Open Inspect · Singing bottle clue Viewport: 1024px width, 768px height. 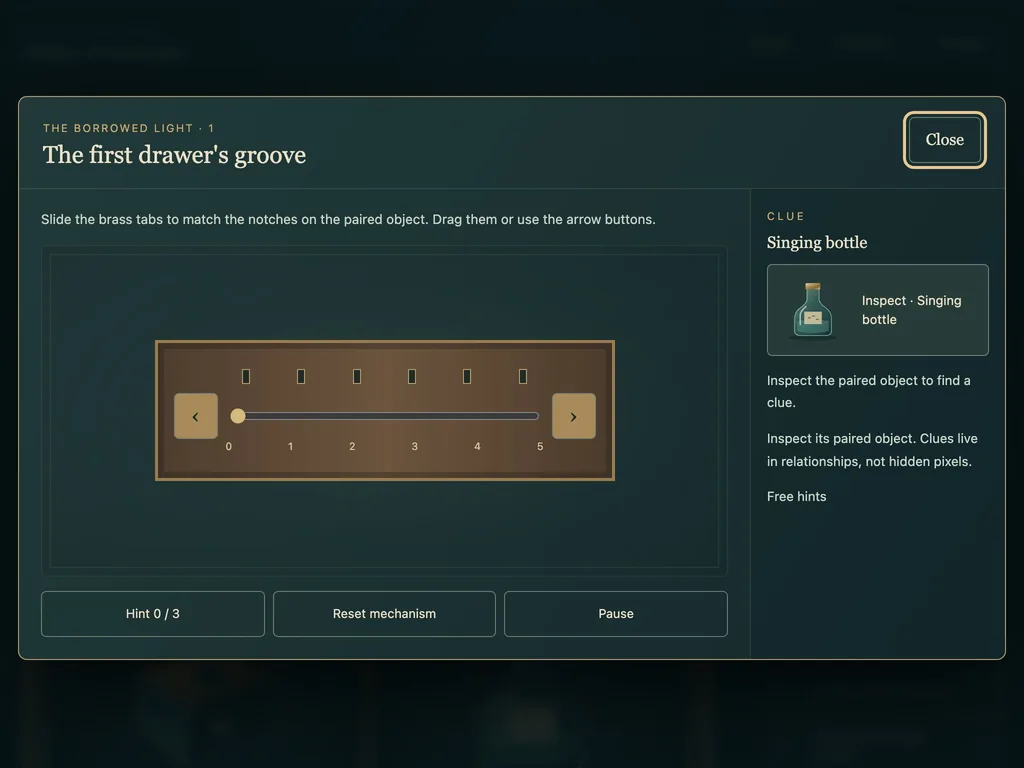[877, 310]
